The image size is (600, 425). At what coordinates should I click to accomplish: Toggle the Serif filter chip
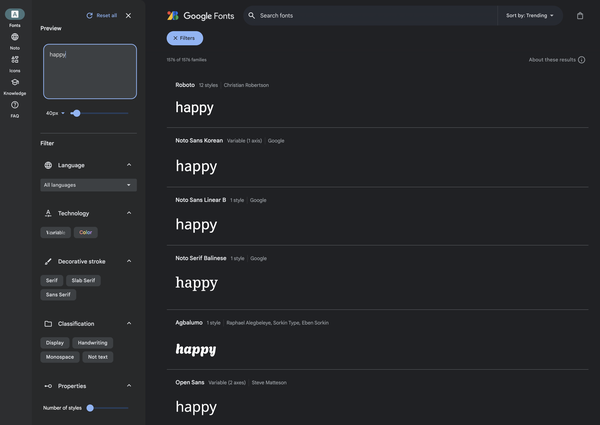(52, 280)
